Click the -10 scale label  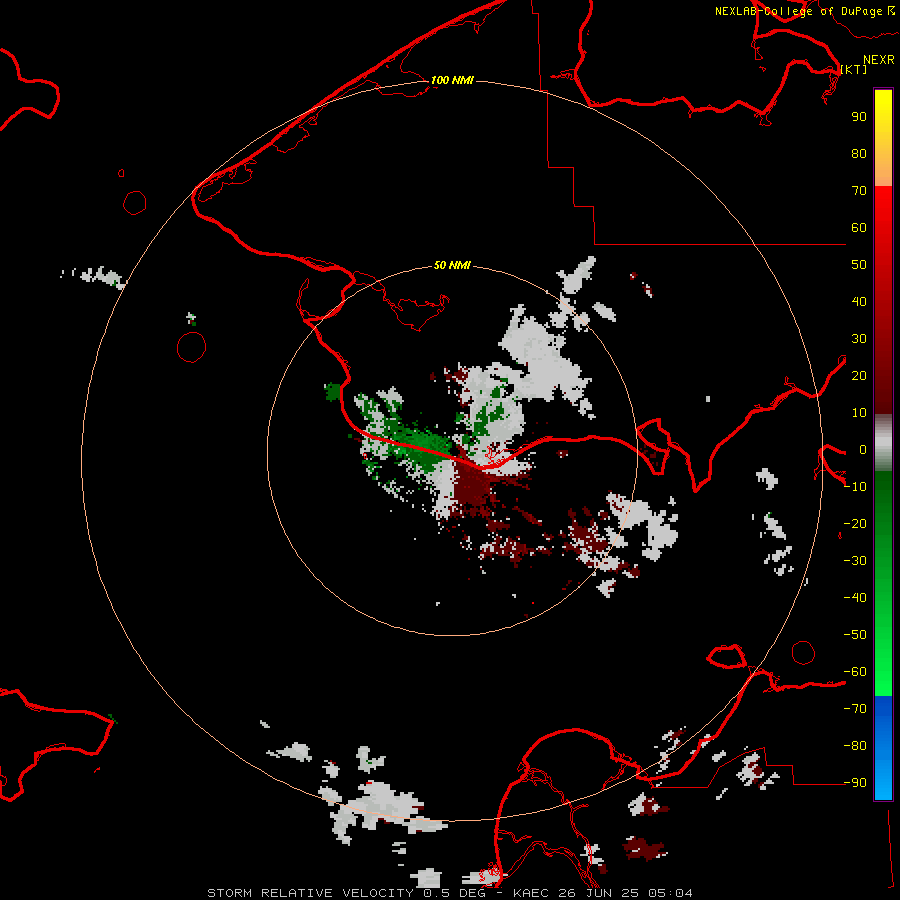pyautogui.click(x=855, y=487)
